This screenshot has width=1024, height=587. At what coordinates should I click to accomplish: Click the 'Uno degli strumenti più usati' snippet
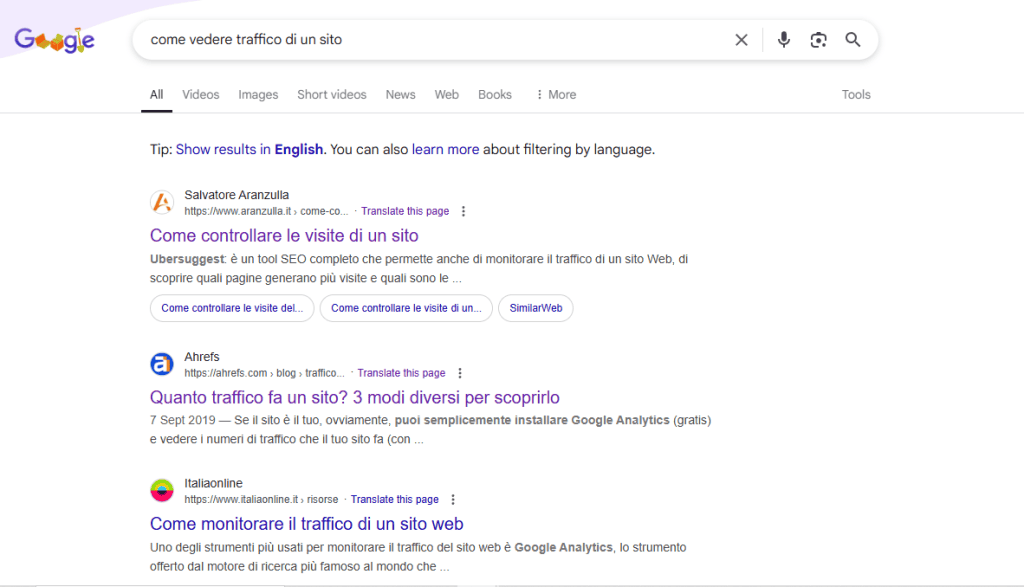click(418, 557)
